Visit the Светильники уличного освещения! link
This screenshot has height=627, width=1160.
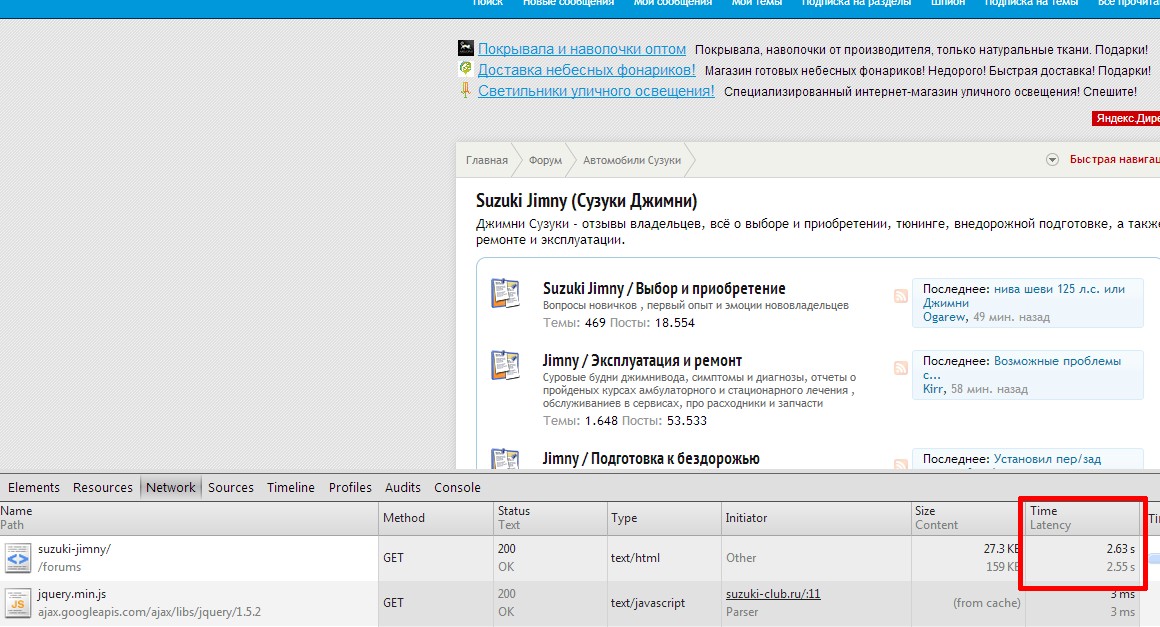pyautogui.click(x=596, y=91)
